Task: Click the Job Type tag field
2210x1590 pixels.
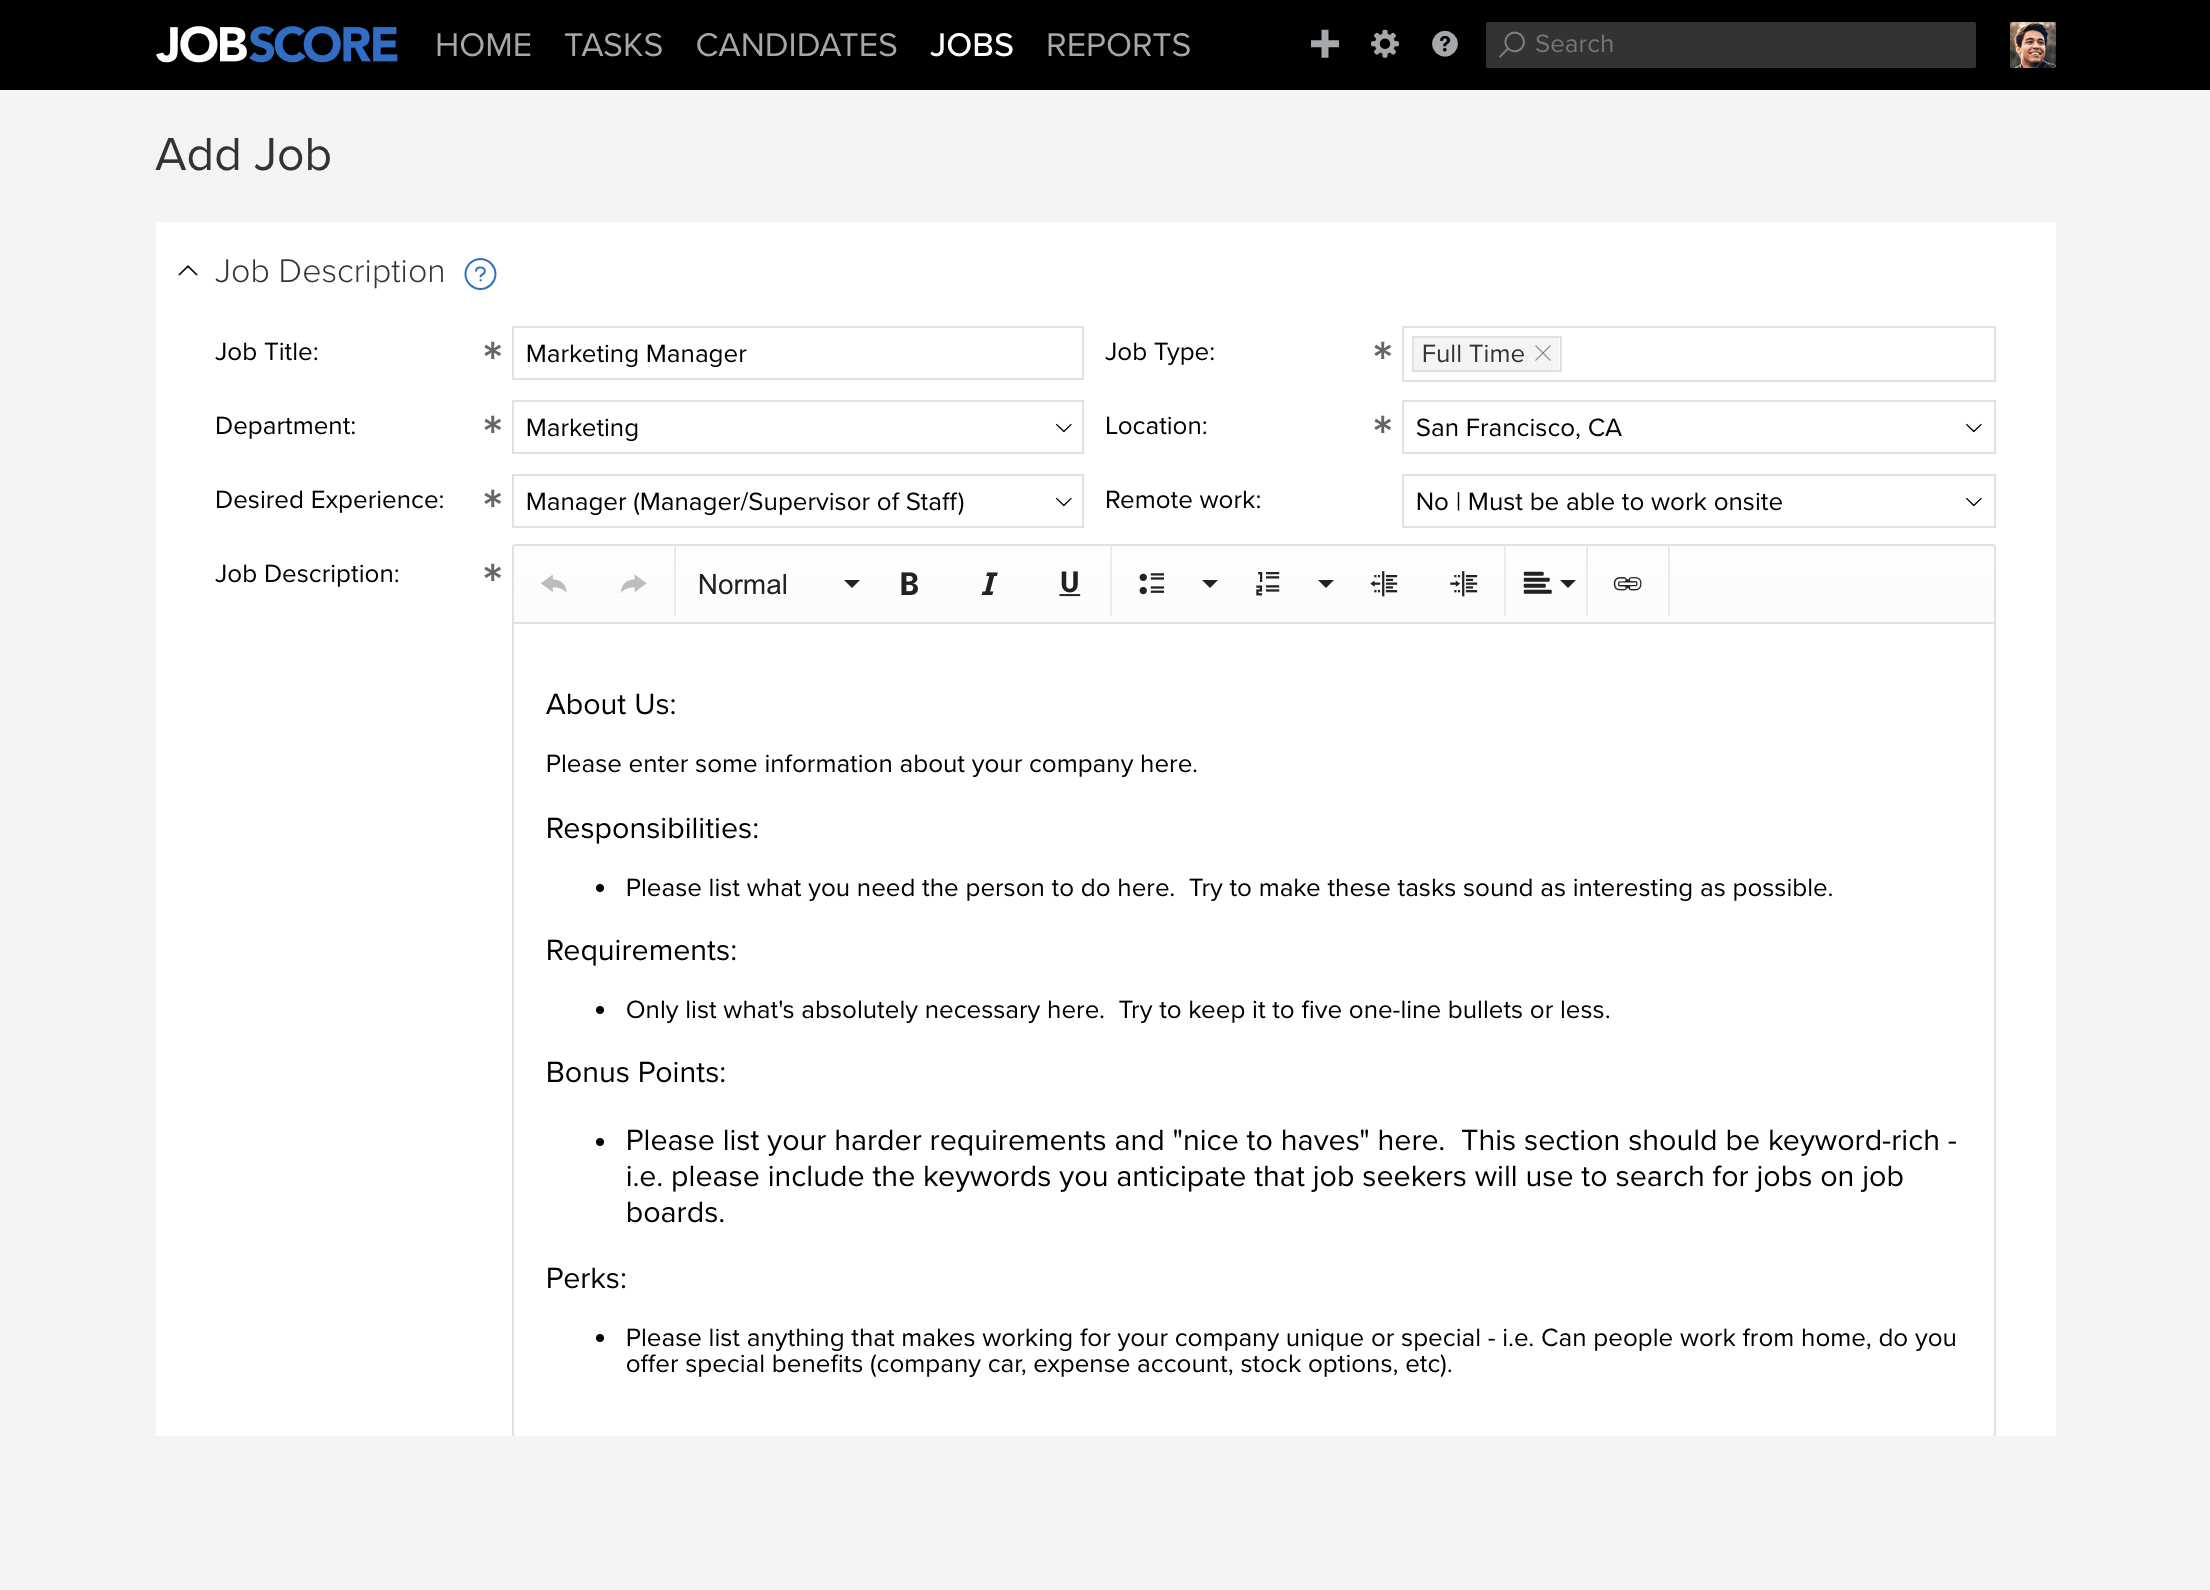Action: (x=1698, y=354)
